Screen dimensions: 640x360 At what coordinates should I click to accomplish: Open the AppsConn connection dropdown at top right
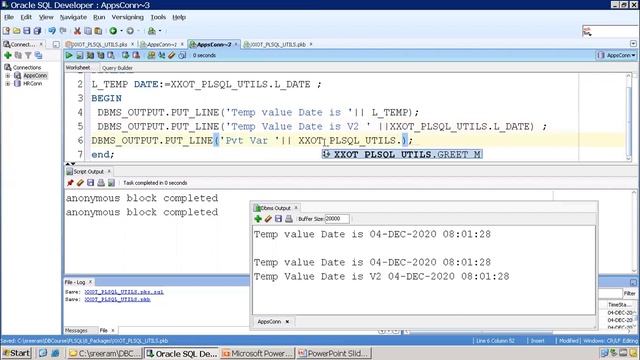tap(617, 55)
